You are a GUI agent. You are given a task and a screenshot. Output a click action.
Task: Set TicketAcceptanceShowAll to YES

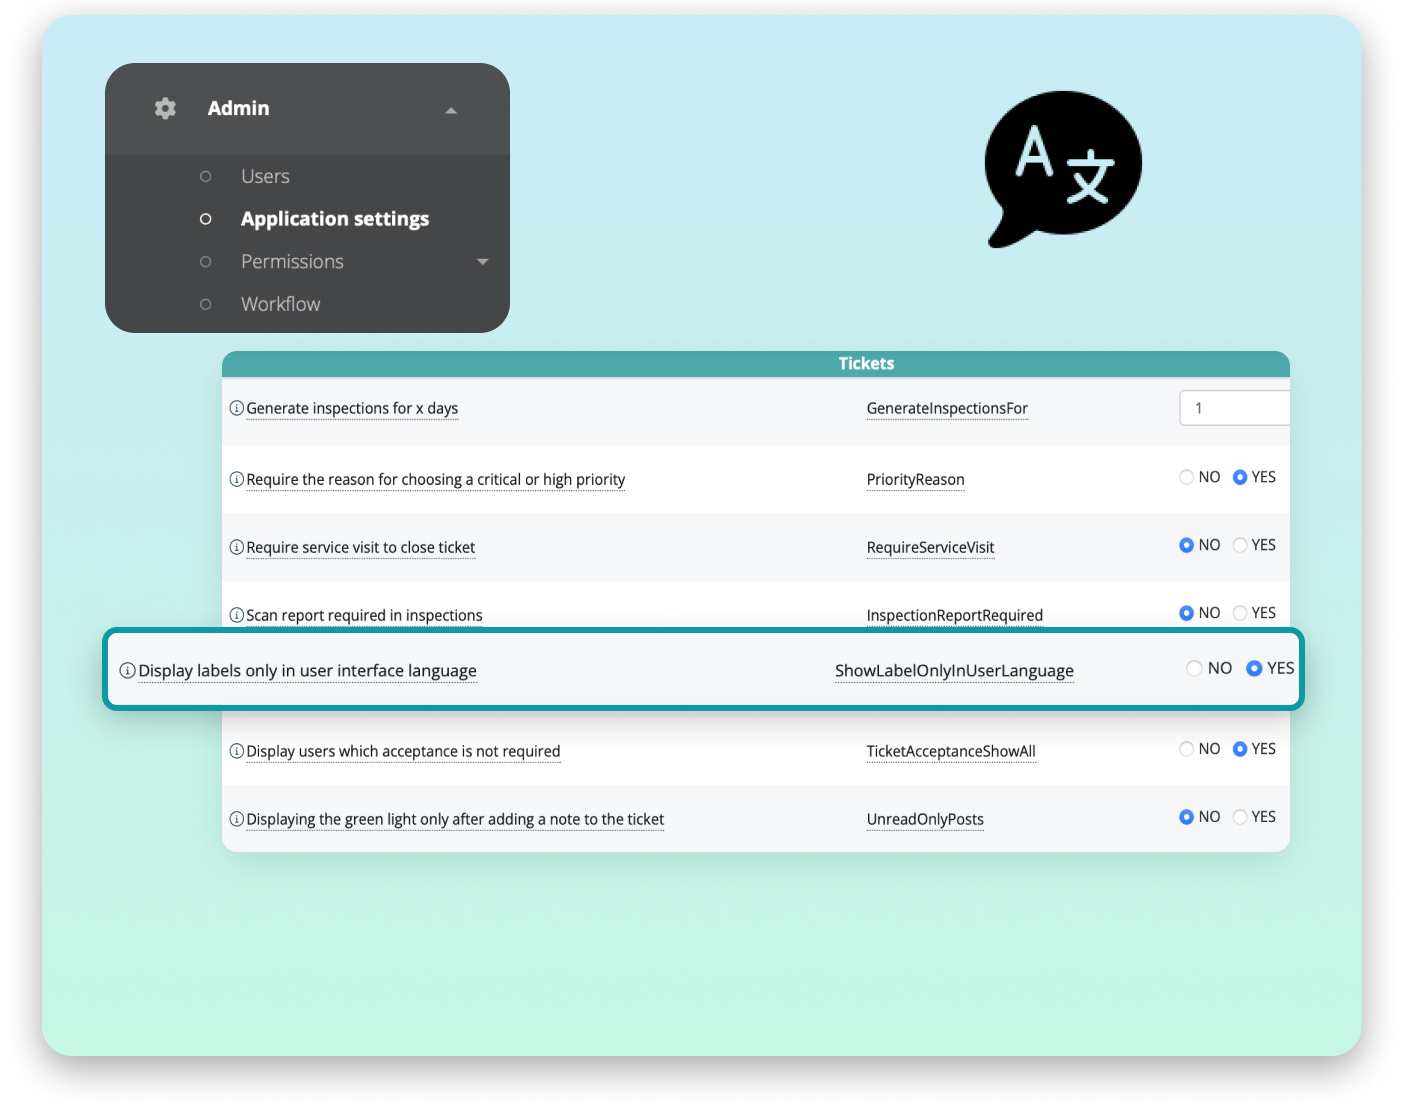pos(1240,749)
